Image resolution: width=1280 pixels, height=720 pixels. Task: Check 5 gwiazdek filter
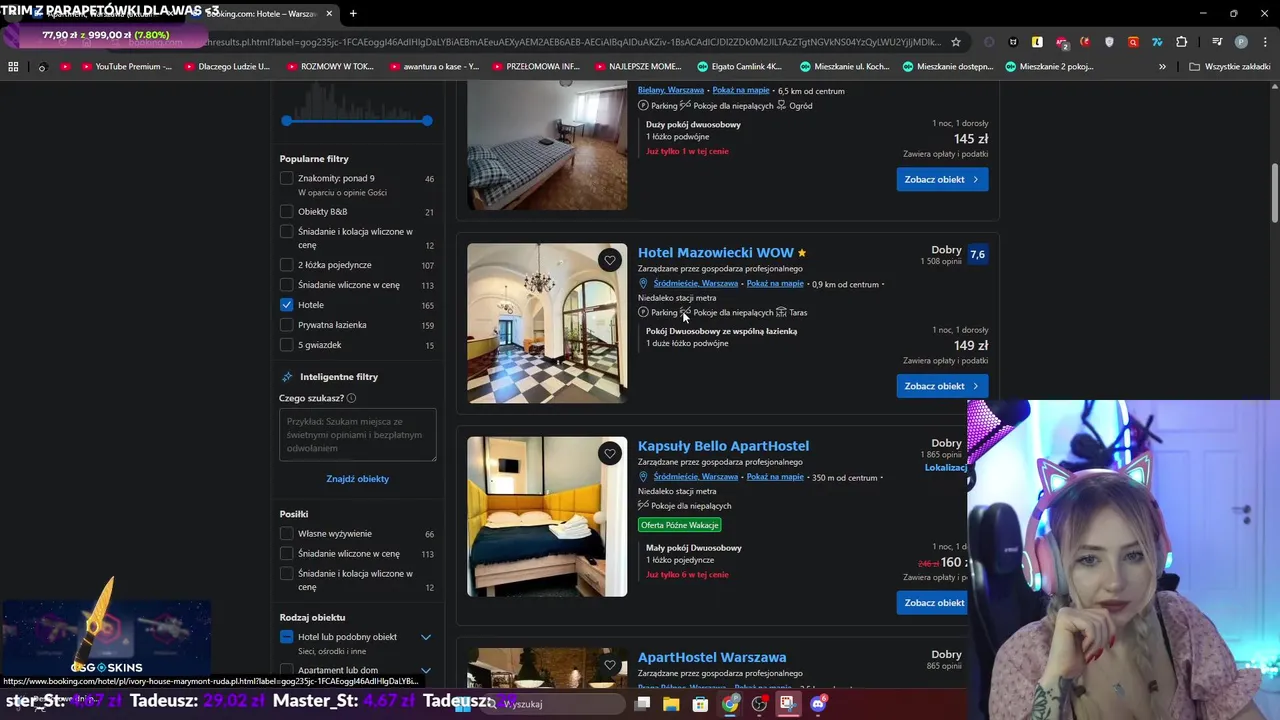click(287, 345)
